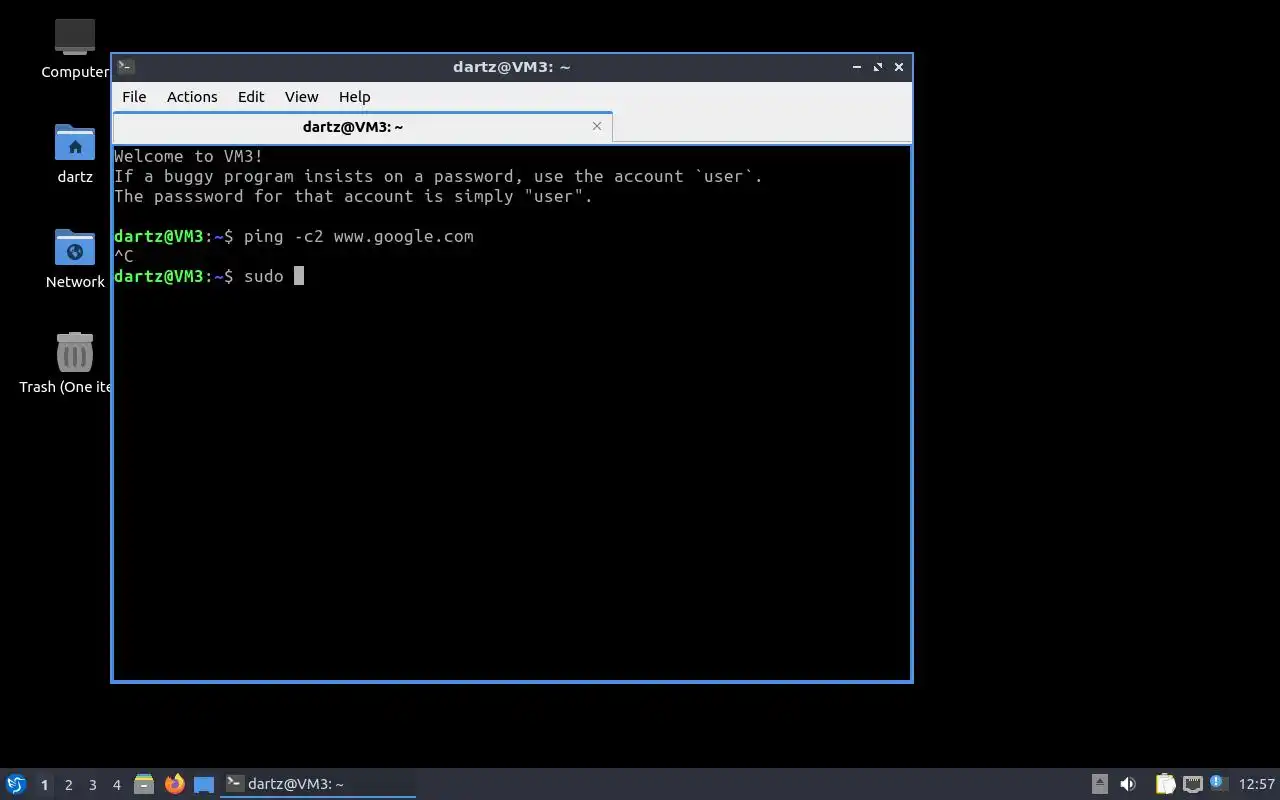Open the update notifier tray icon

pos(1218,783)
